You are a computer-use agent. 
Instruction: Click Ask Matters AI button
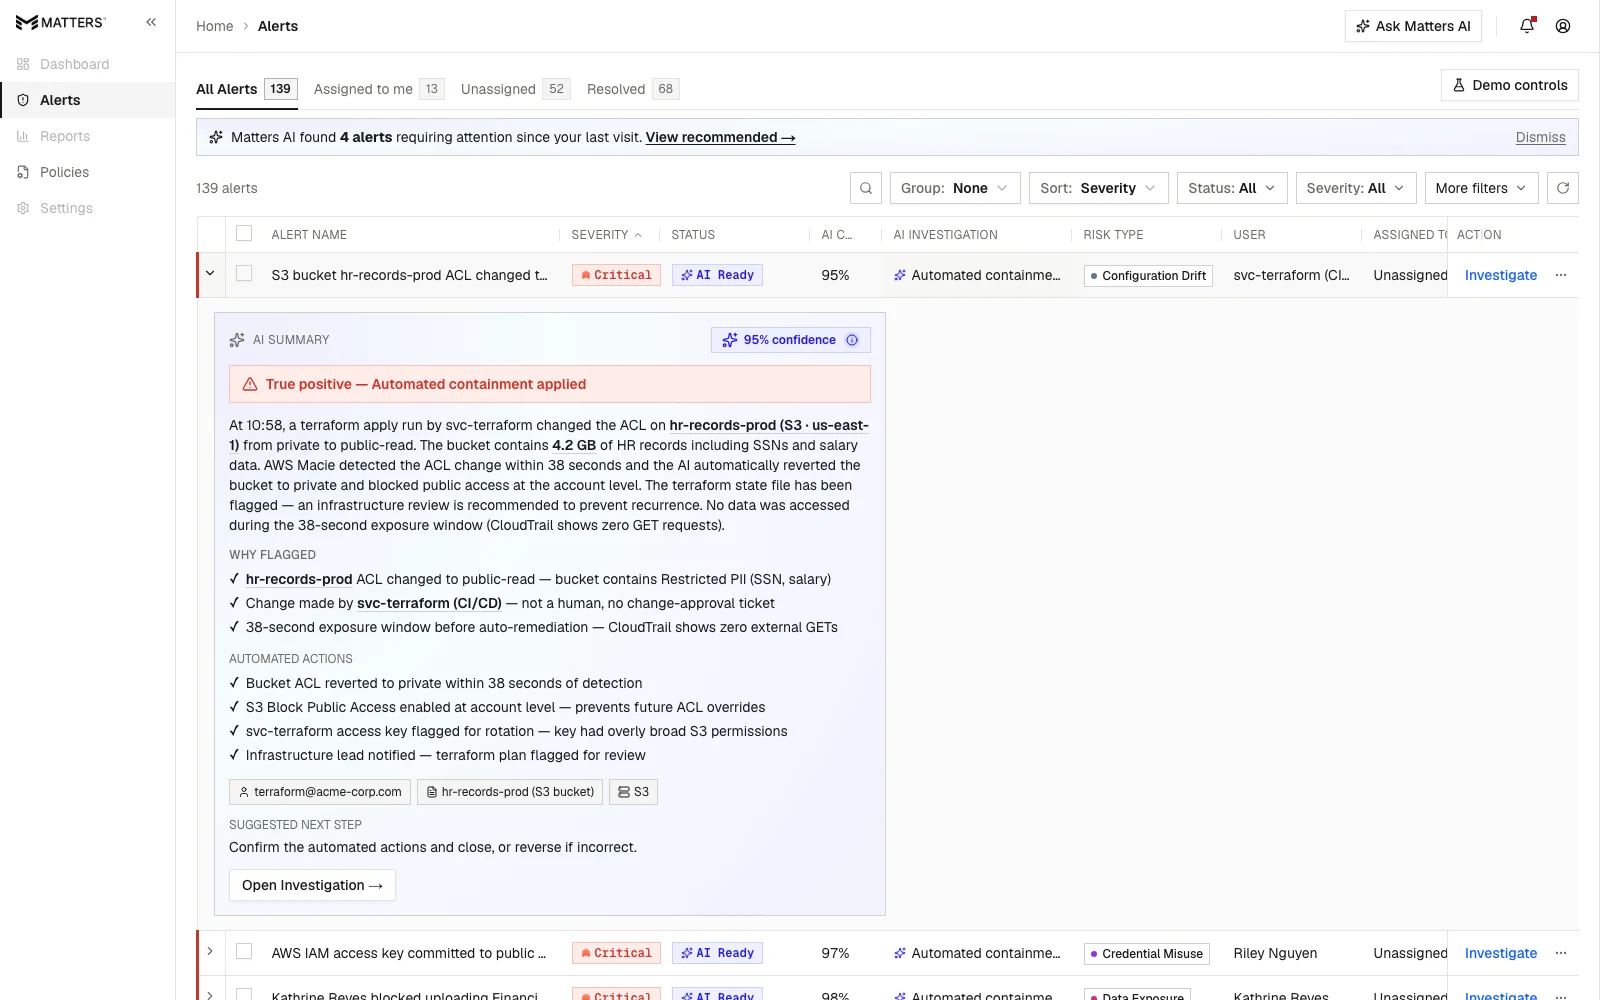coord(1413,26)
